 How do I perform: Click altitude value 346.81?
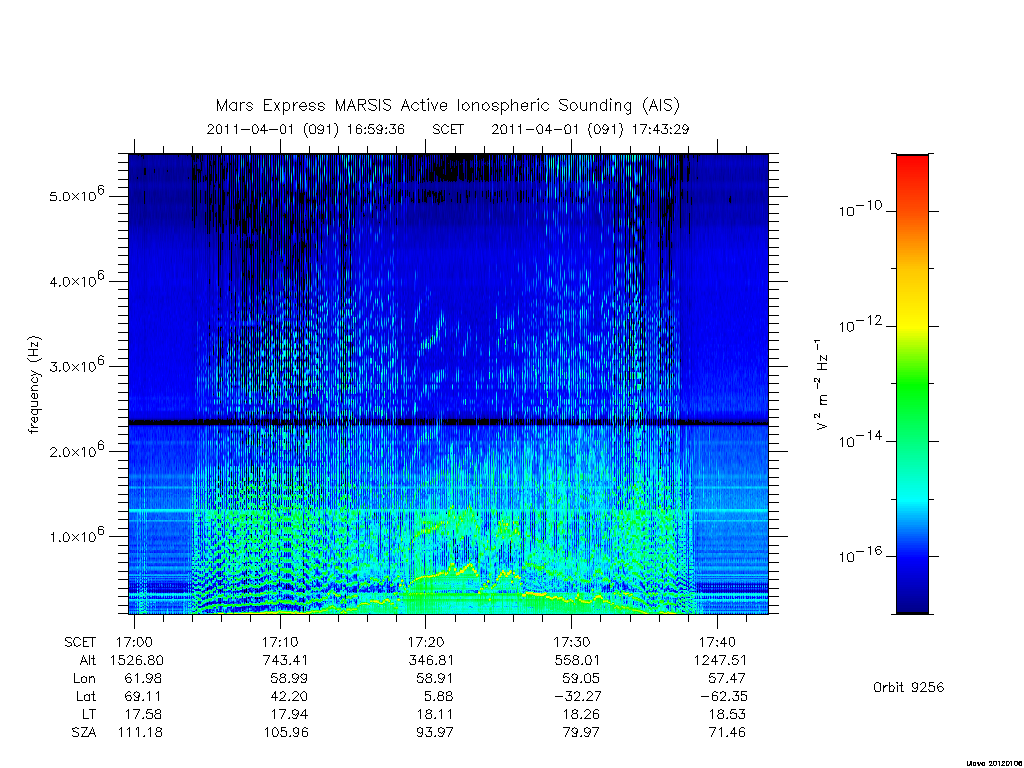point(431,660)
